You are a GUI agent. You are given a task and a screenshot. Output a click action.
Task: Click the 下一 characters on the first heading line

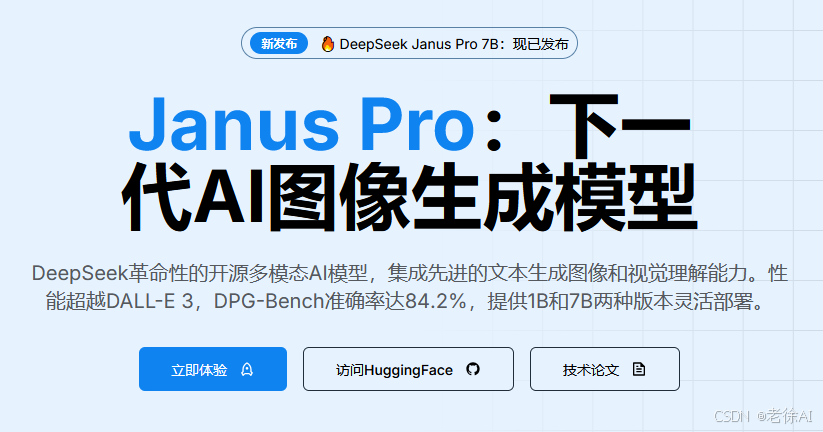(x=619, y=125)
